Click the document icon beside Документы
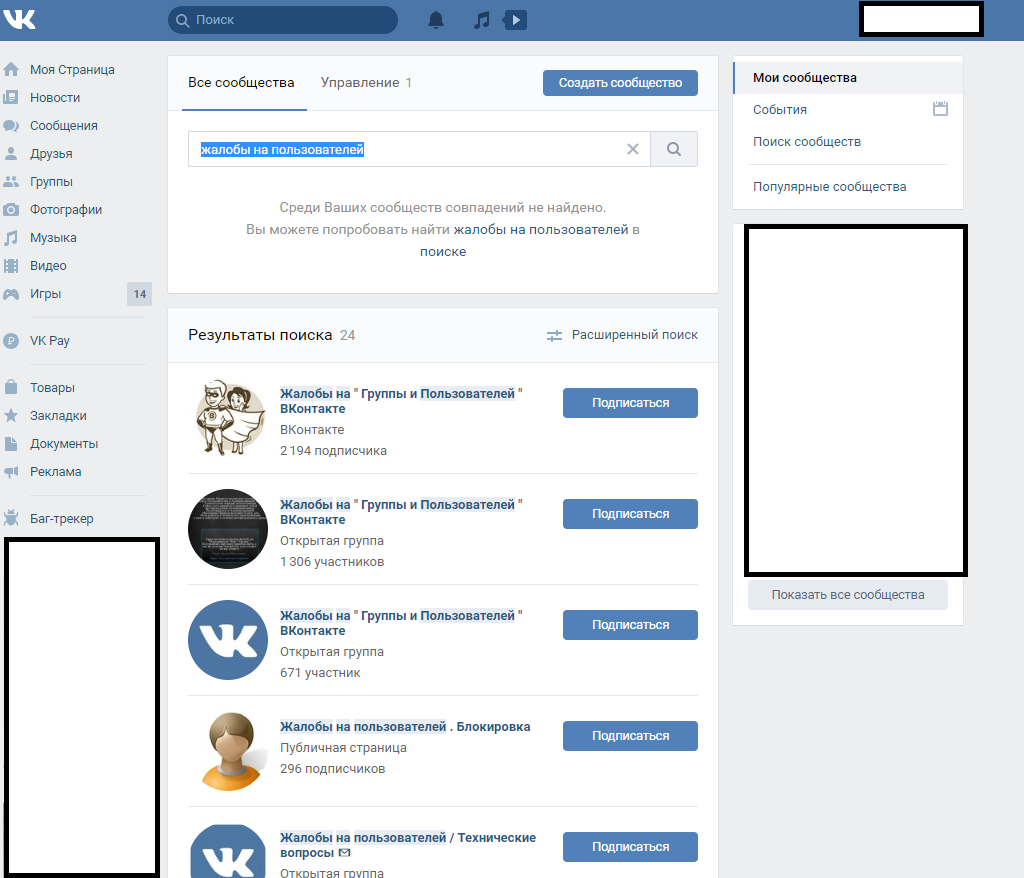This screenshot has height=878, width=1024. click(x=11, y=444)
